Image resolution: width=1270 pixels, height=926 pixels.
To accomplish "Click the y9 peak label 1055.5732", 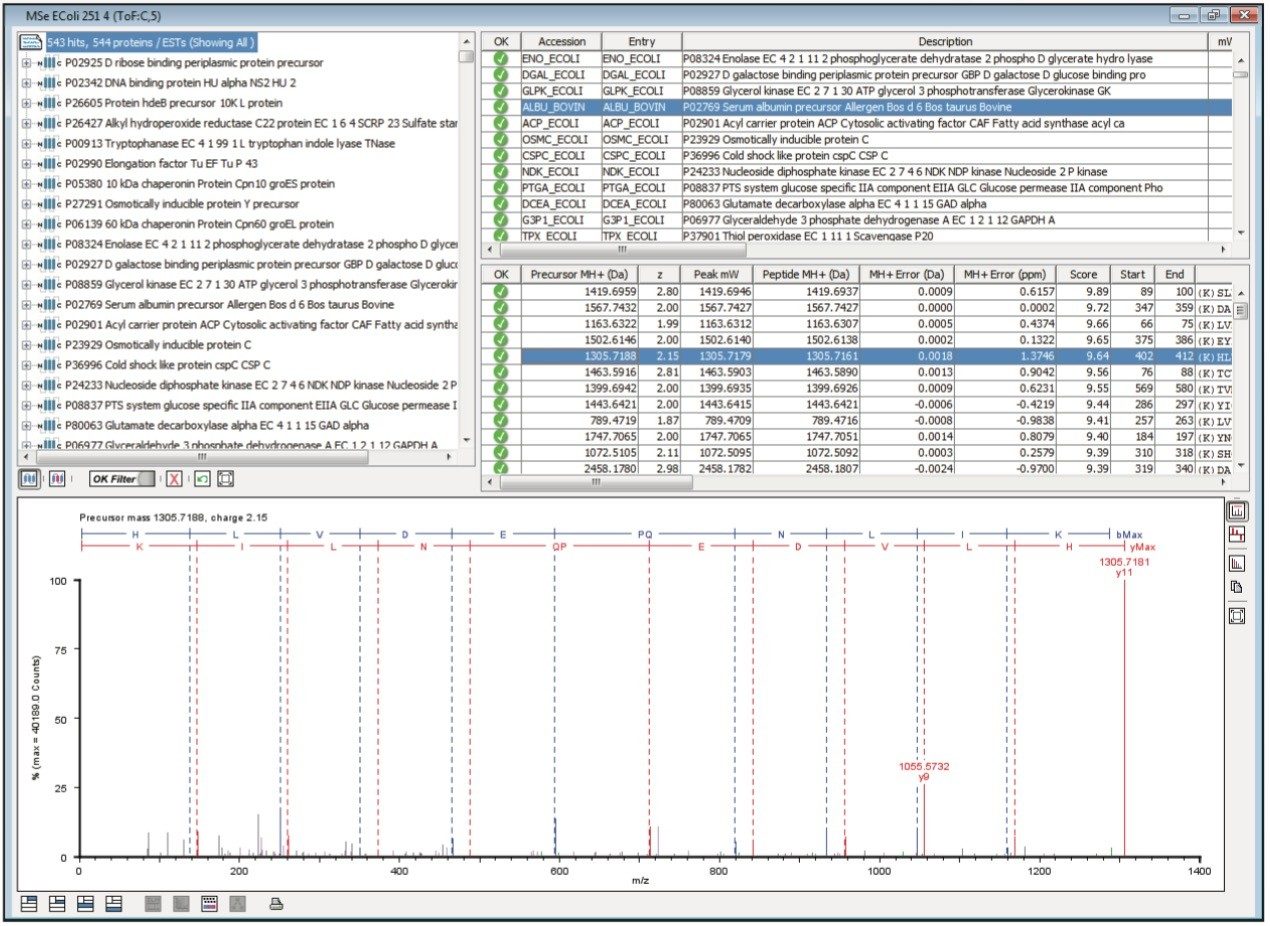I will [923, 766].
